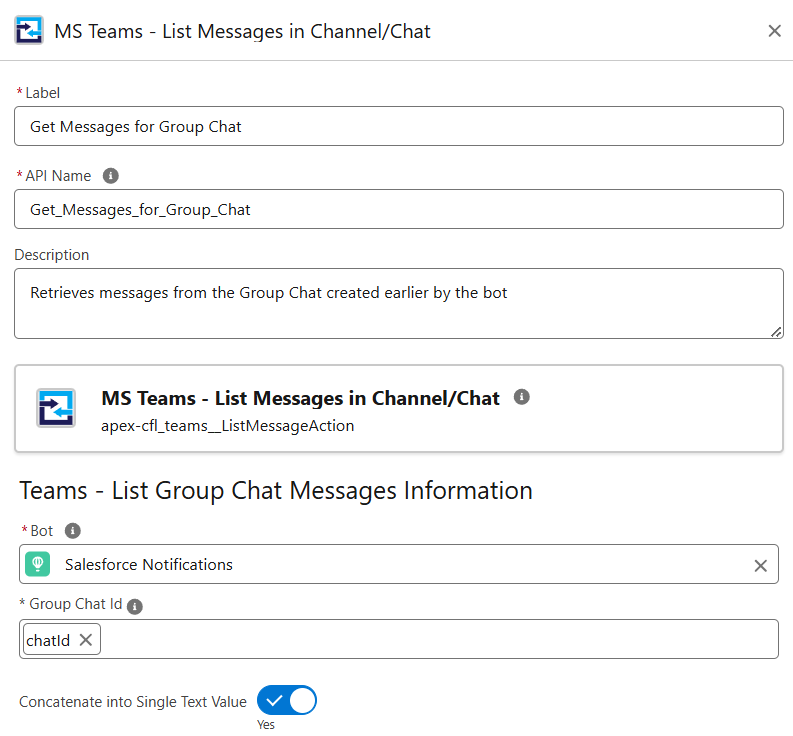Screen dimensions: 793x736
Task: Click the bold action card title text
Action: [300, 398]
